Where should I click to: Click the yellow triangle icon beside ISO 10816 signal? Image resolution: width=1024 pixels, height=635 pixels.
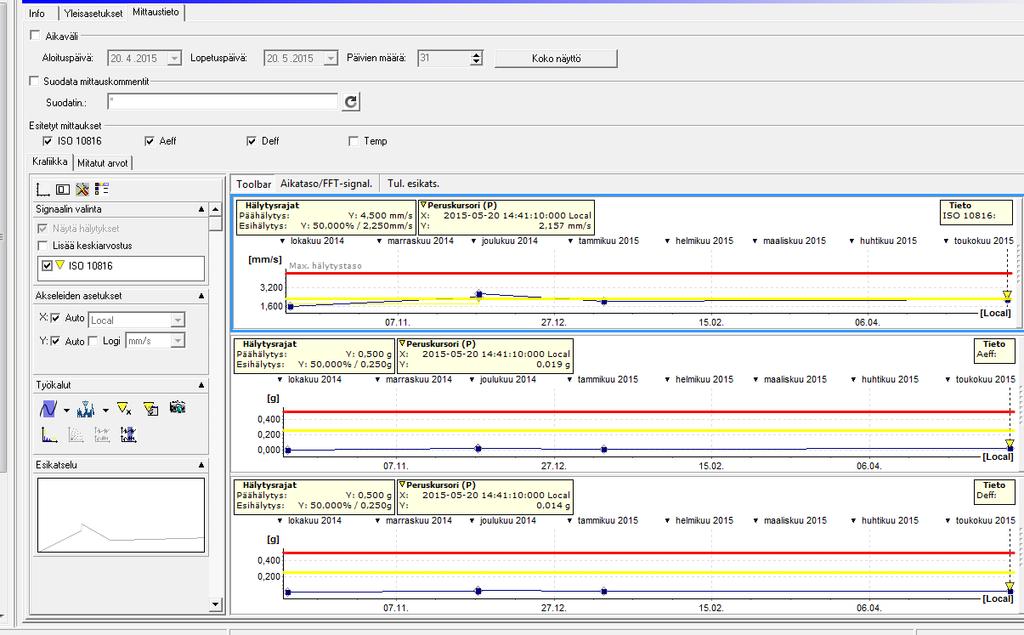60,265
